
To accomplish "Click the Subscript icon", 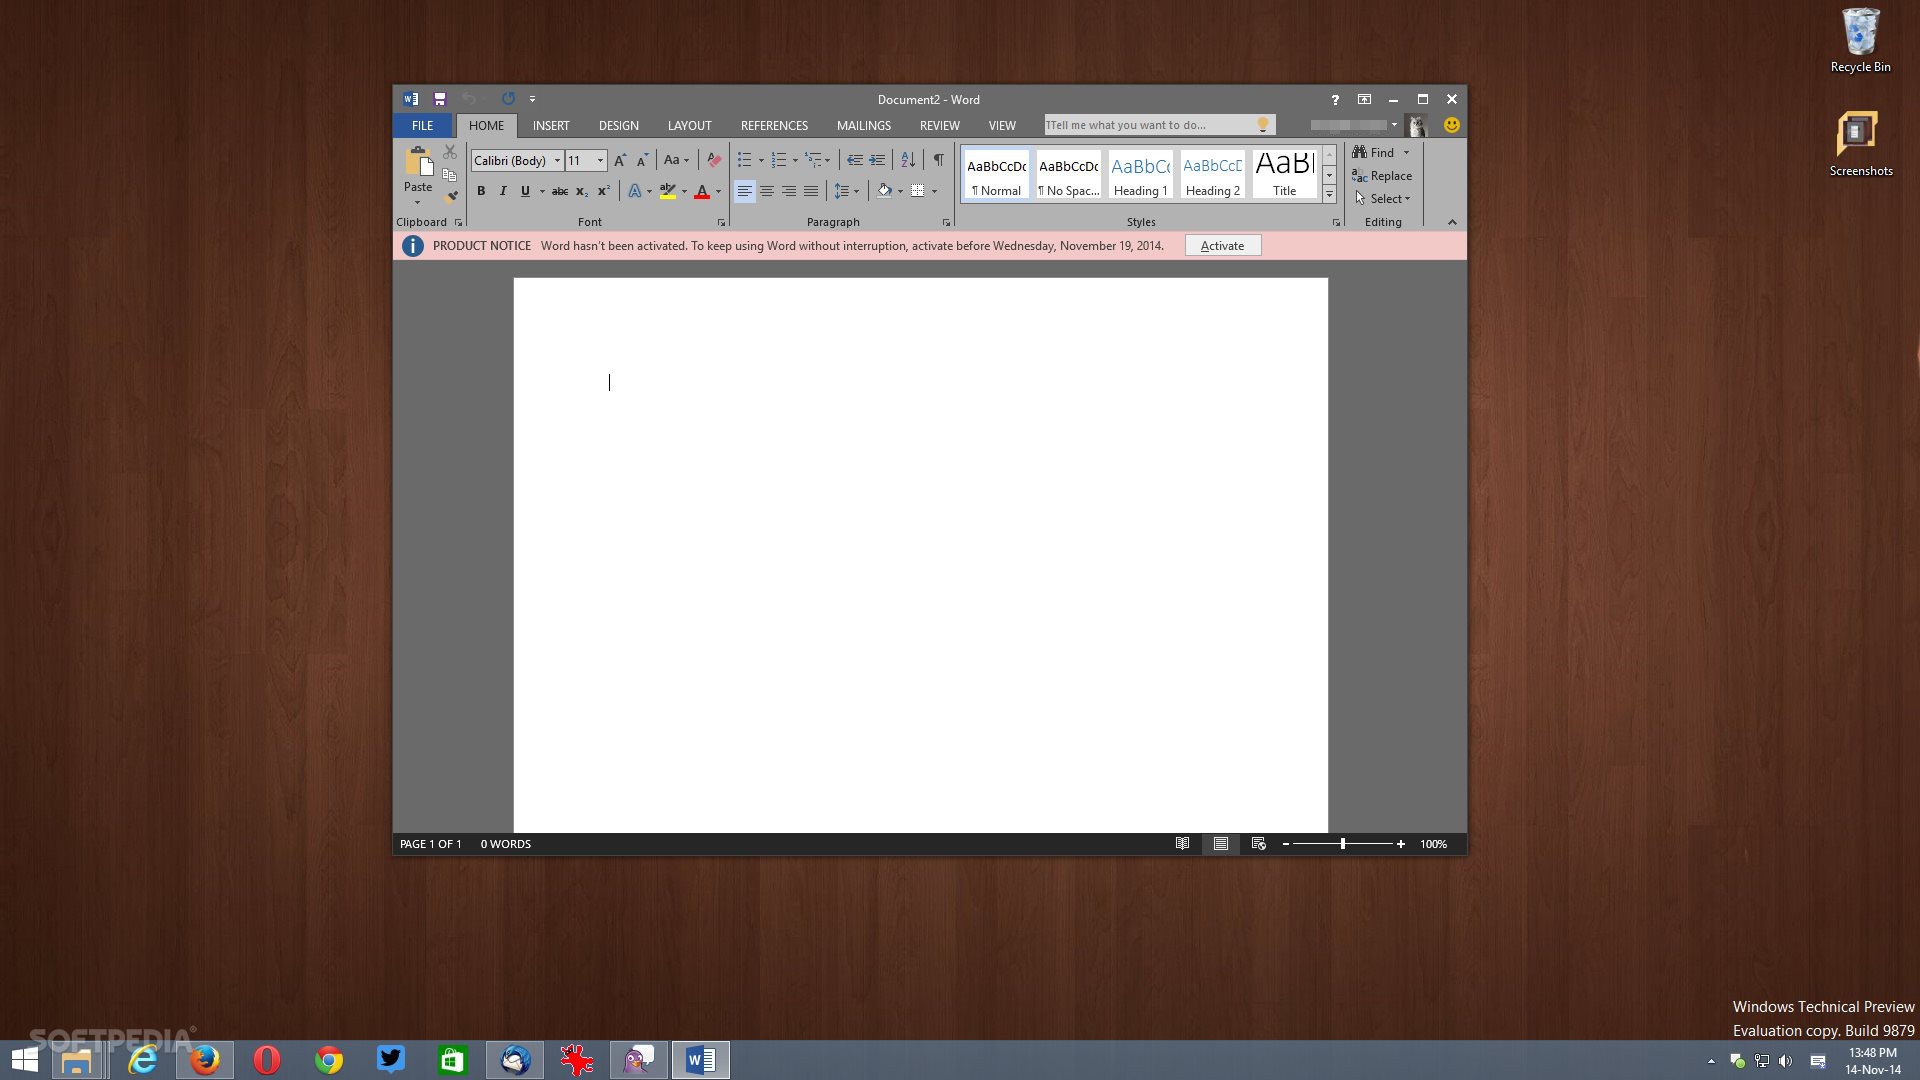I will [x=581, y=191].
